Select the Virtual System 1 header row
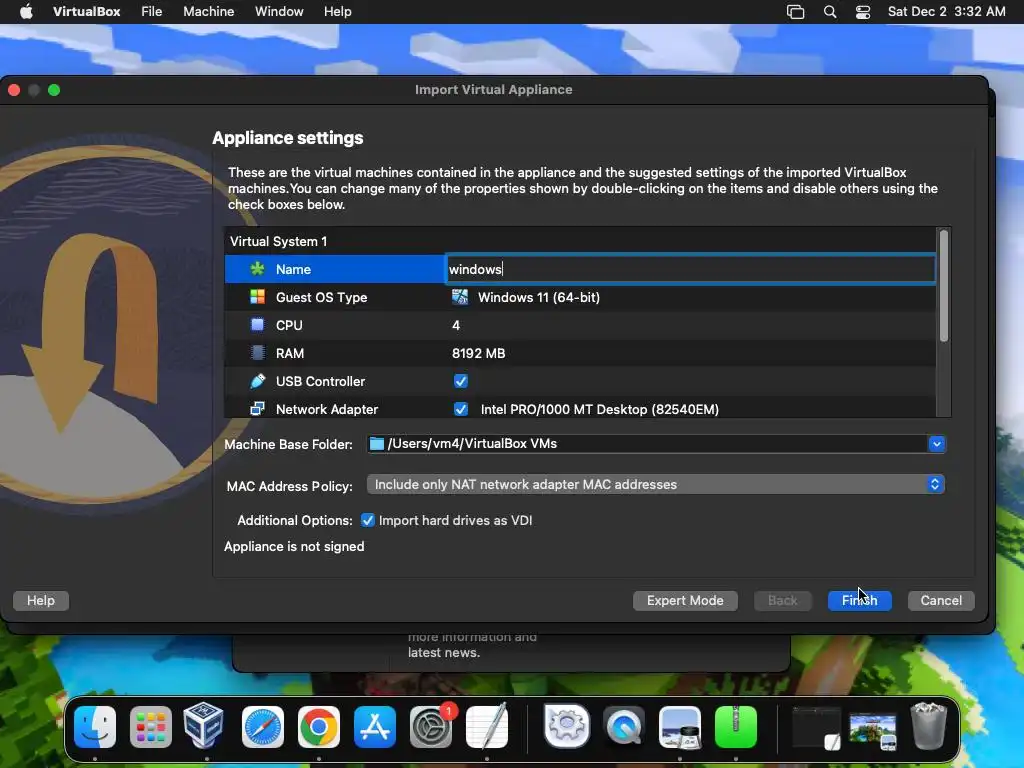The image size is (1024, 768). pyautogui.click(x=580, y=241)
